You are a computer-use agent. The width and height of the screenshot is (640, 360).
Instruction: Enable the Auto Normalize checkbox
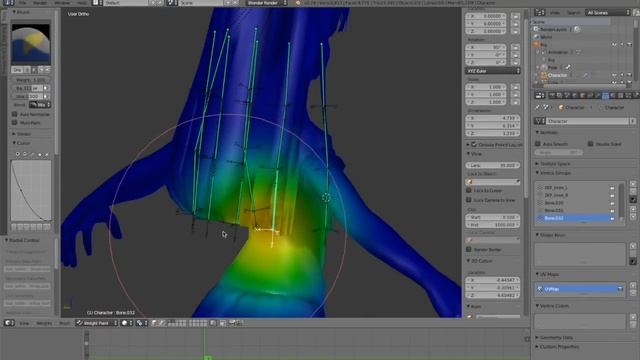coord(15,114)
